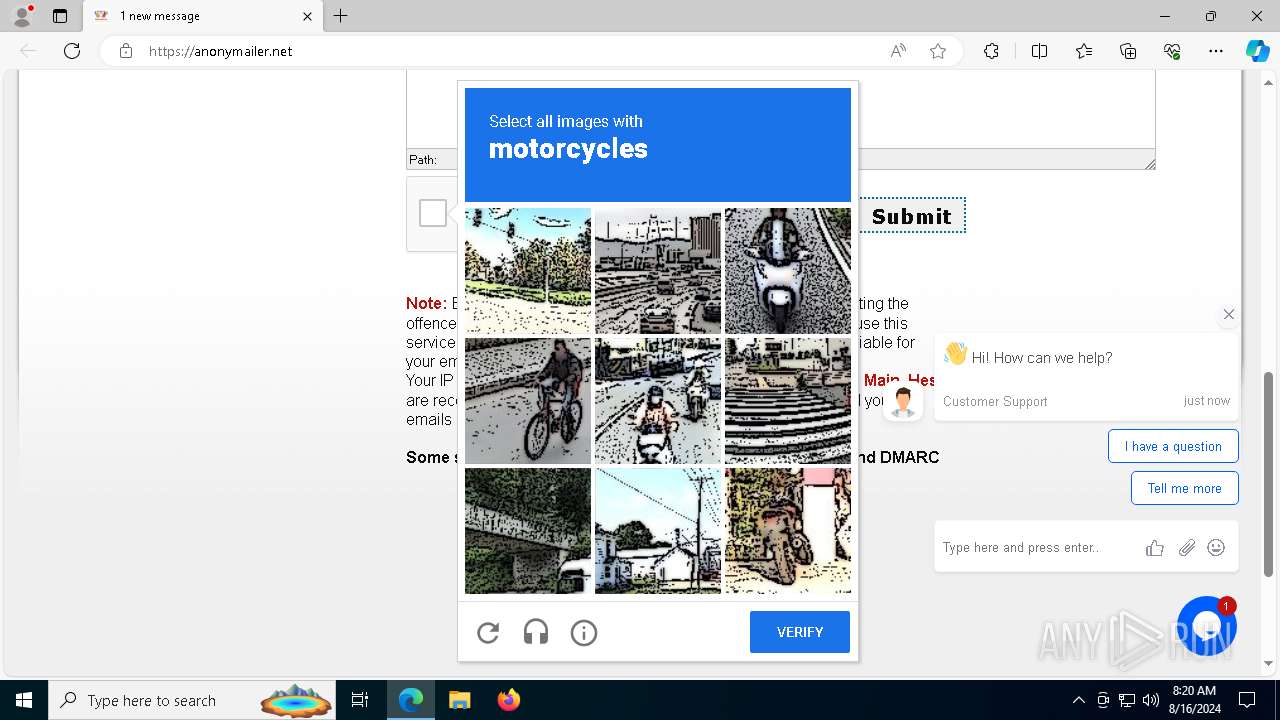Open the Favorites list icon

pyautogui.click(x=1084, y=51)
